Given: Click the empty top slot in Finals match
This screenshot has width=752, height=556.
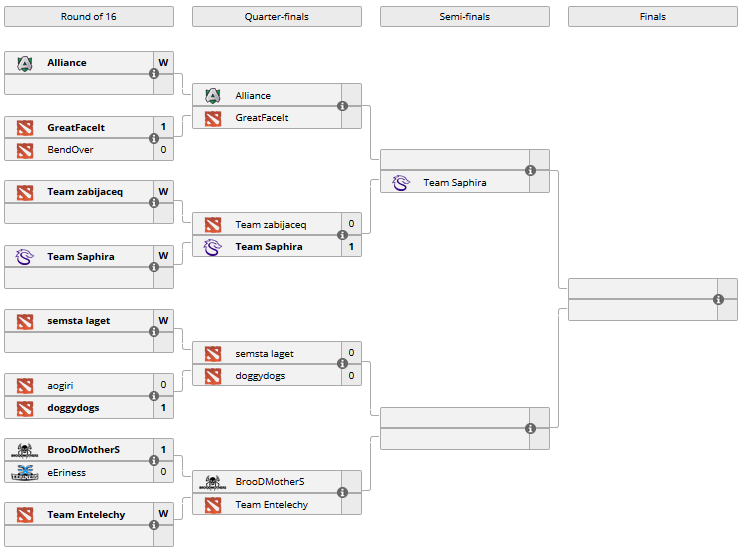Looking at the screenshot, I should (x=642, y=288).
